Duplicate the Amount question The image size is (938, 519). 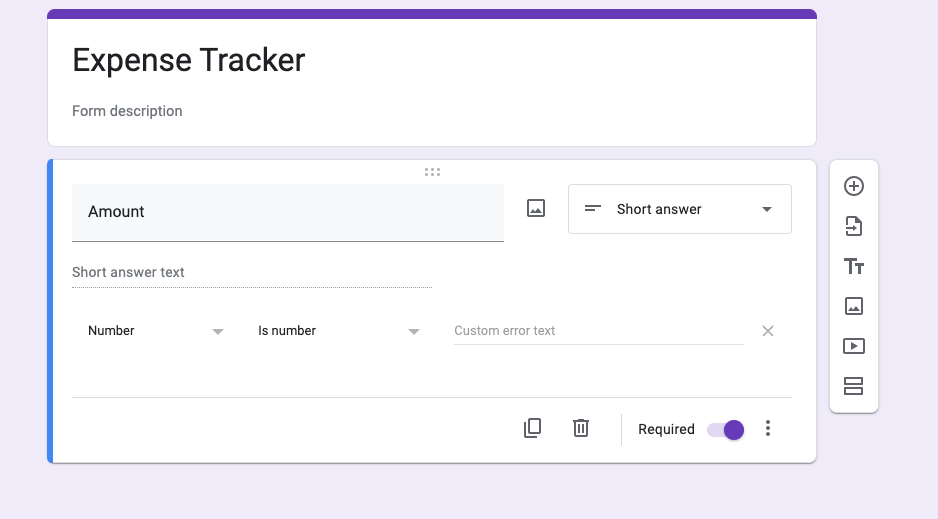pyautogui.click(x=532, y=428)
